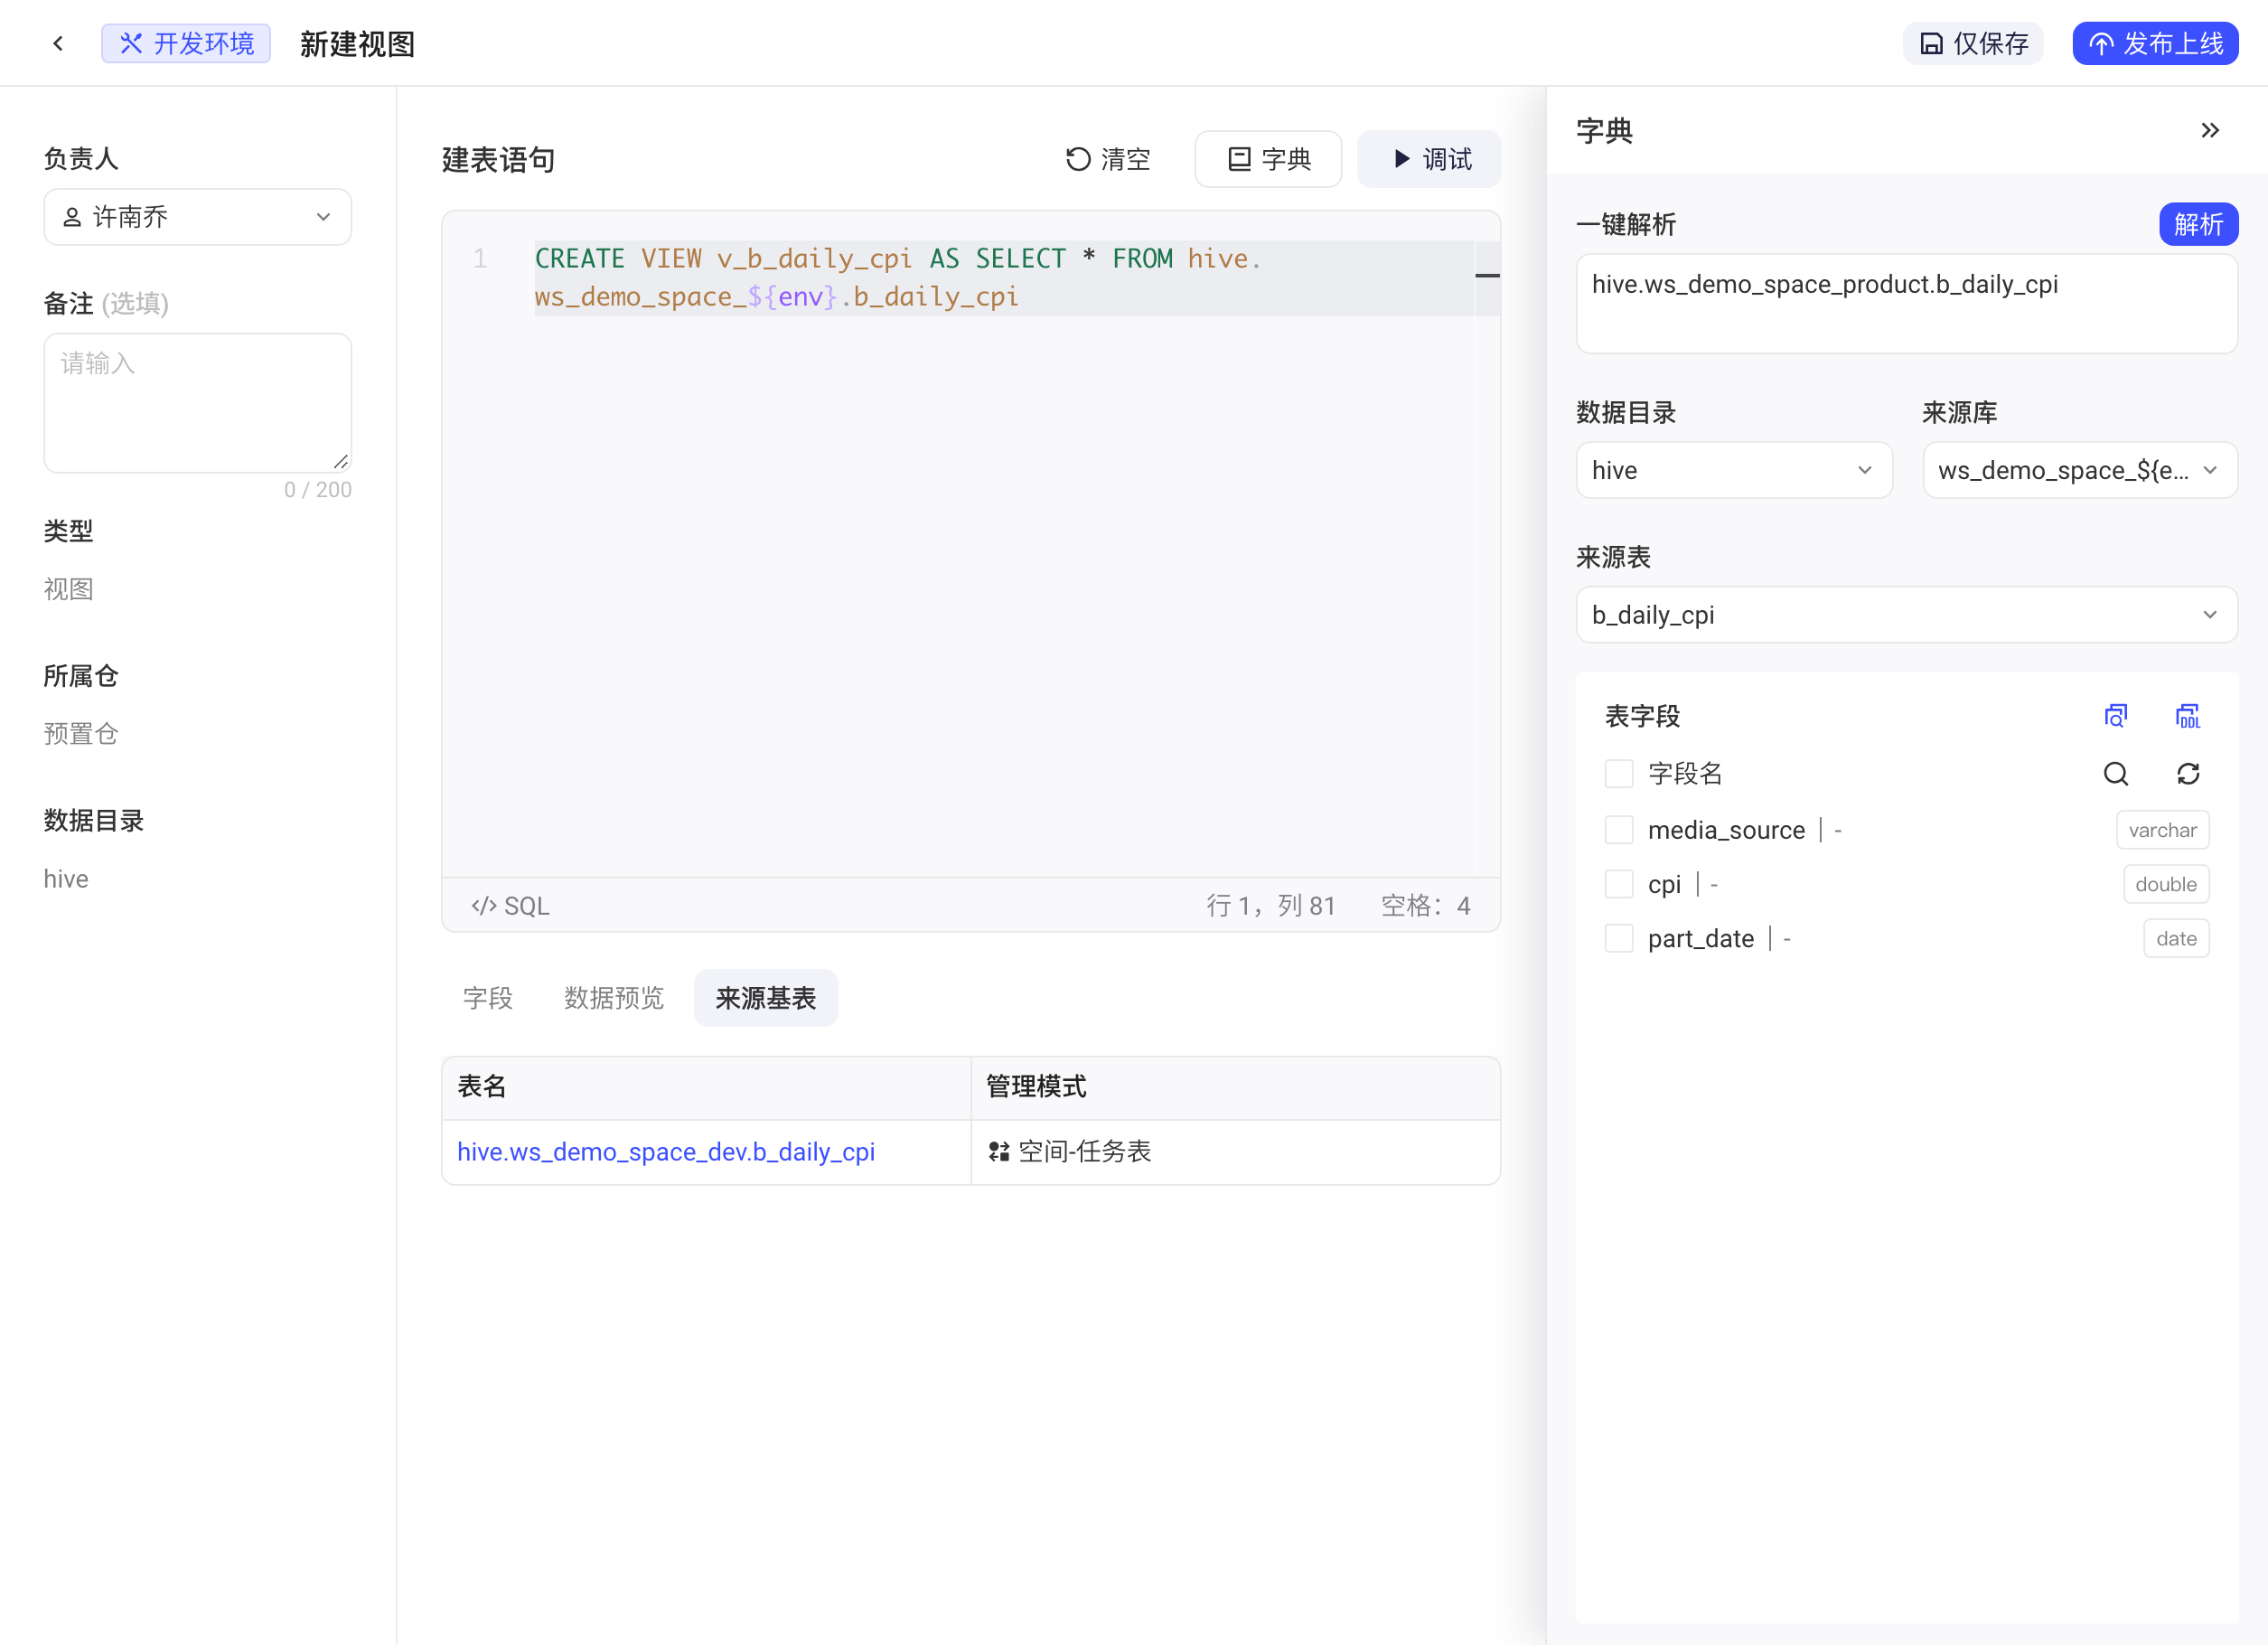2268x1645 pixels.
Task: Check the part_date field checkbox
Action: (1619, 939)
